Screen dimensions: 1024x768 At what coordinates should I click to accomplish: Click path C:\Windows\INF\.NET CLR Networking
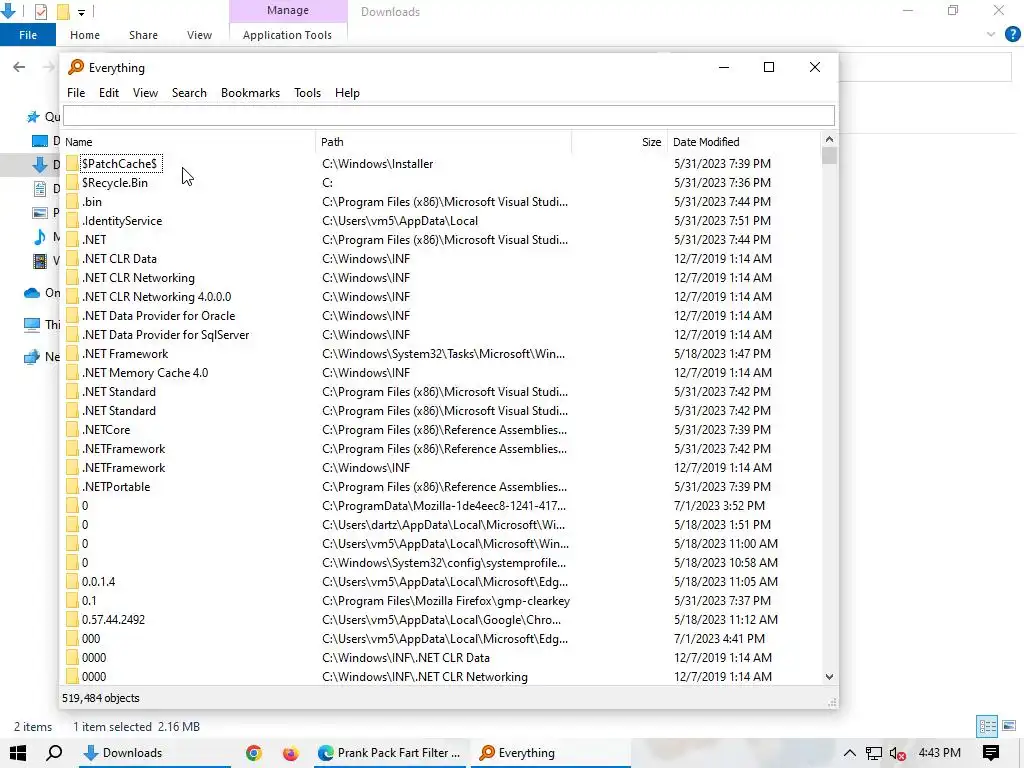pos(424,677)
